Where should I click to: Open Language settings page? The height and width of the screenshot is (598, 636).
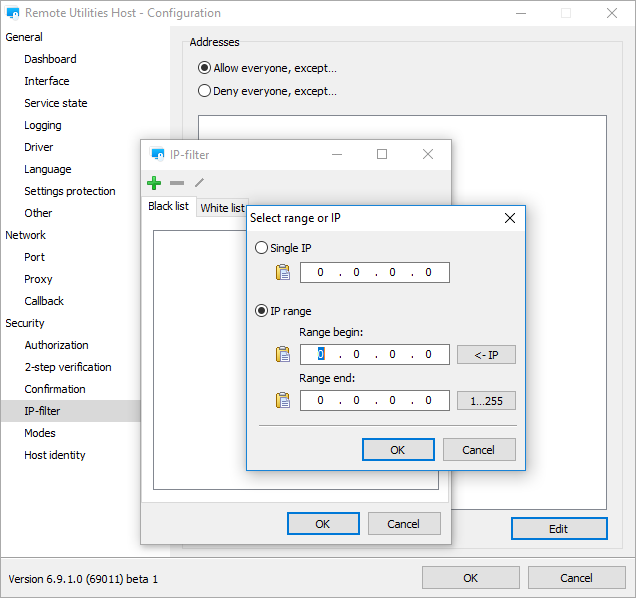[x=47, y=169]
